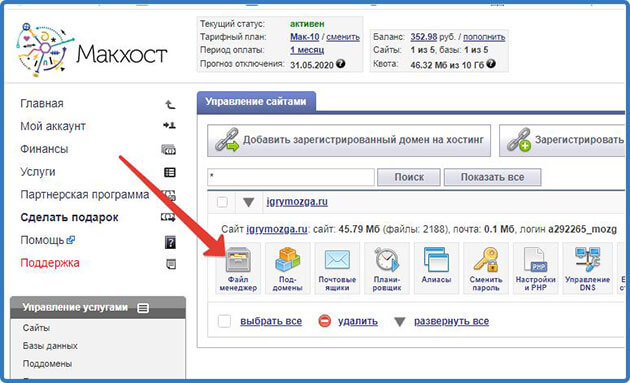Screen dimensions: 630x383
Task: Click the Главная sidebar arrow icon
Action: point(170,104)
